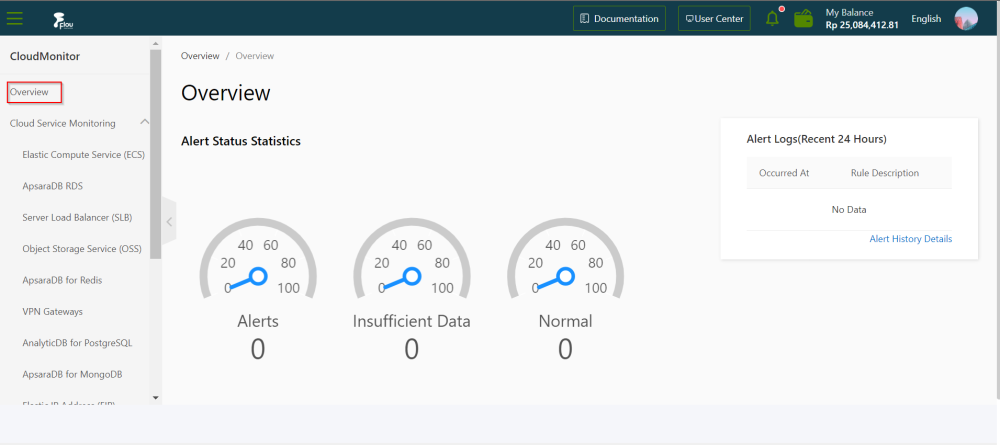Screen dimensions: 1000x445
Task: Open Alert History Details link
Action: click(x=911, y=238)
